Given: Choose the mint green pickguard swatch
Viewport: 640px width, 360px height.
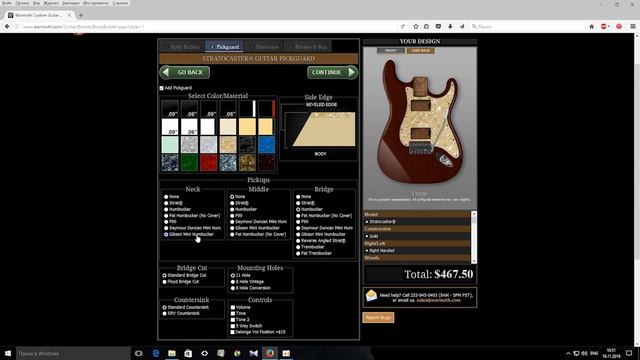Looking at the screenshot, I should point(170,144).
